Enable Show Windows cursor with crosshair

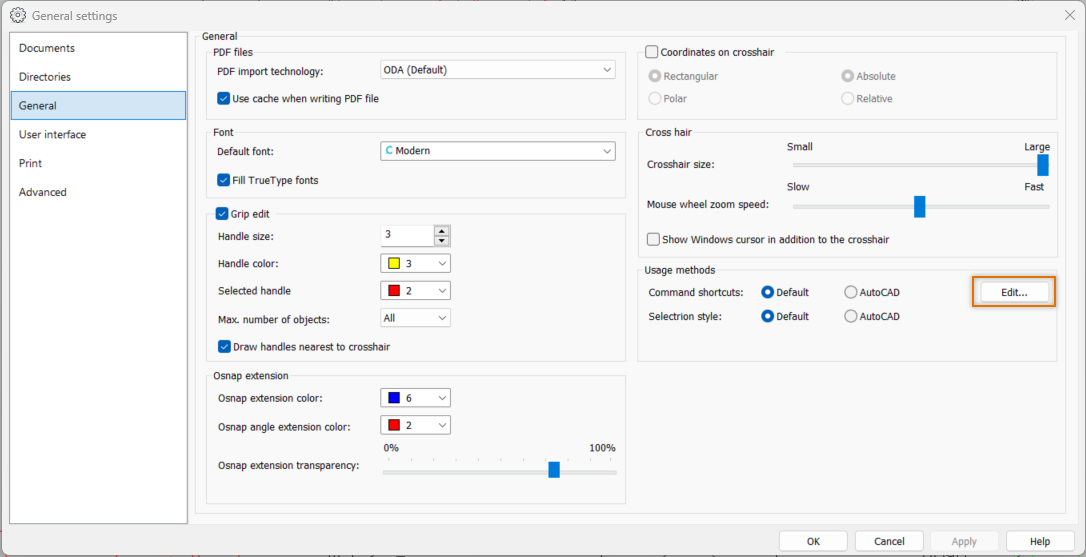point(654,240)
